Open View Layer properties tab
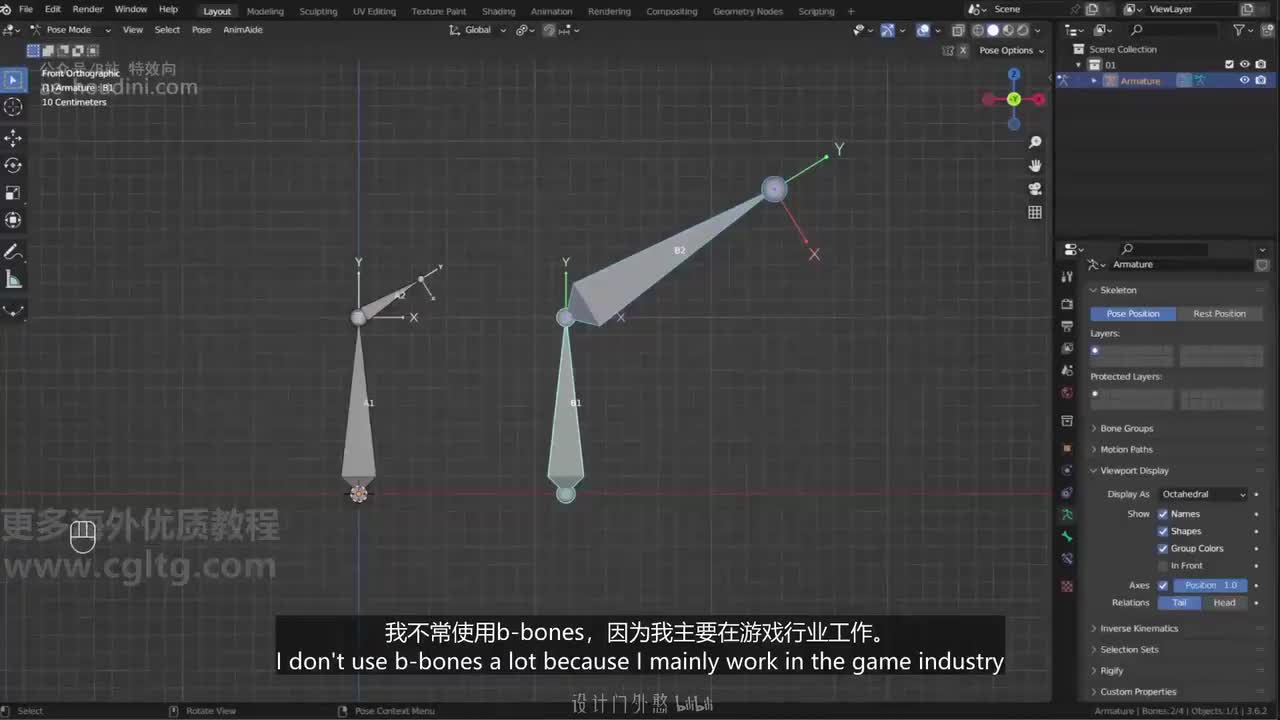Image resolution: width=1280 pixels, height=720 pixels. click(1067, 348)
